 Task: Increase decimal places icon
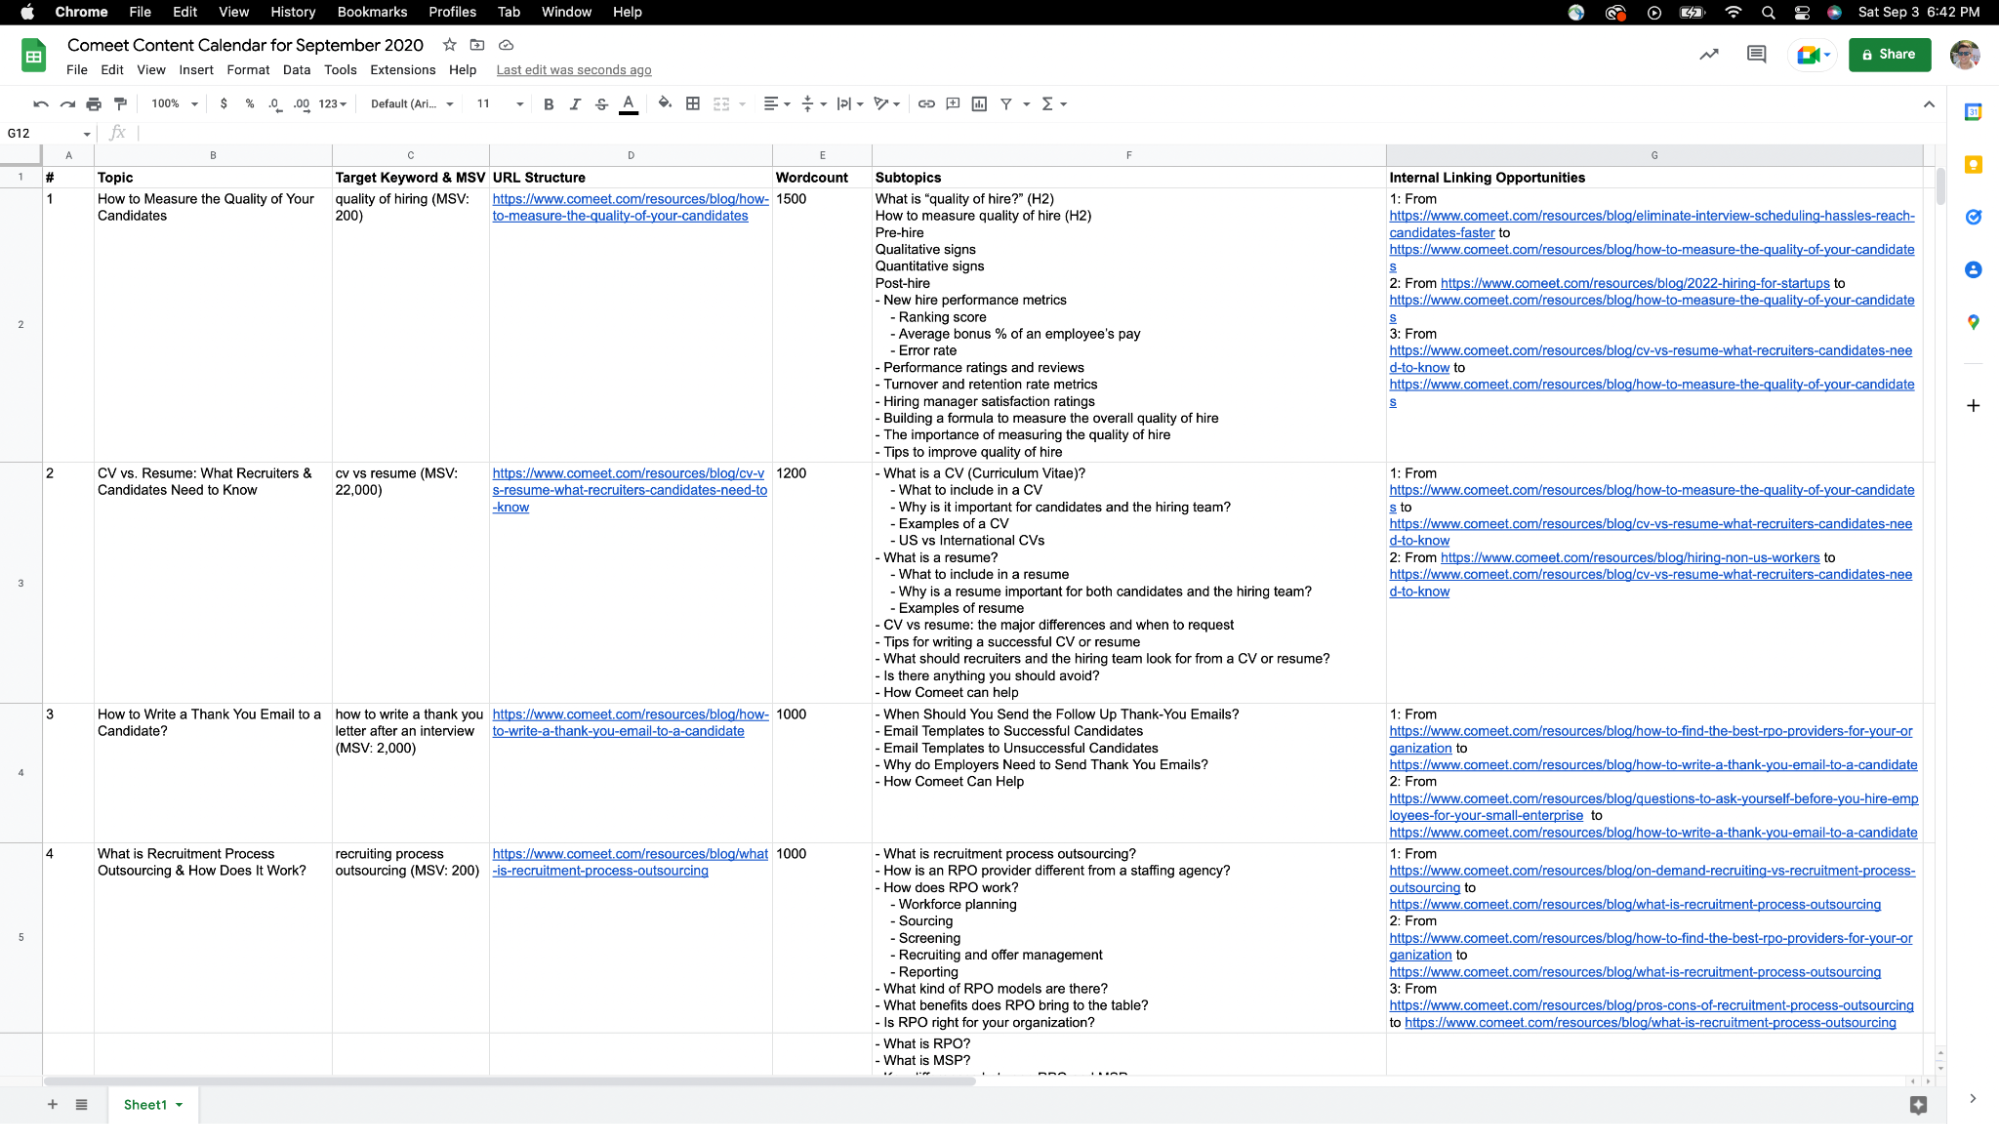click(x=301, y=104)
